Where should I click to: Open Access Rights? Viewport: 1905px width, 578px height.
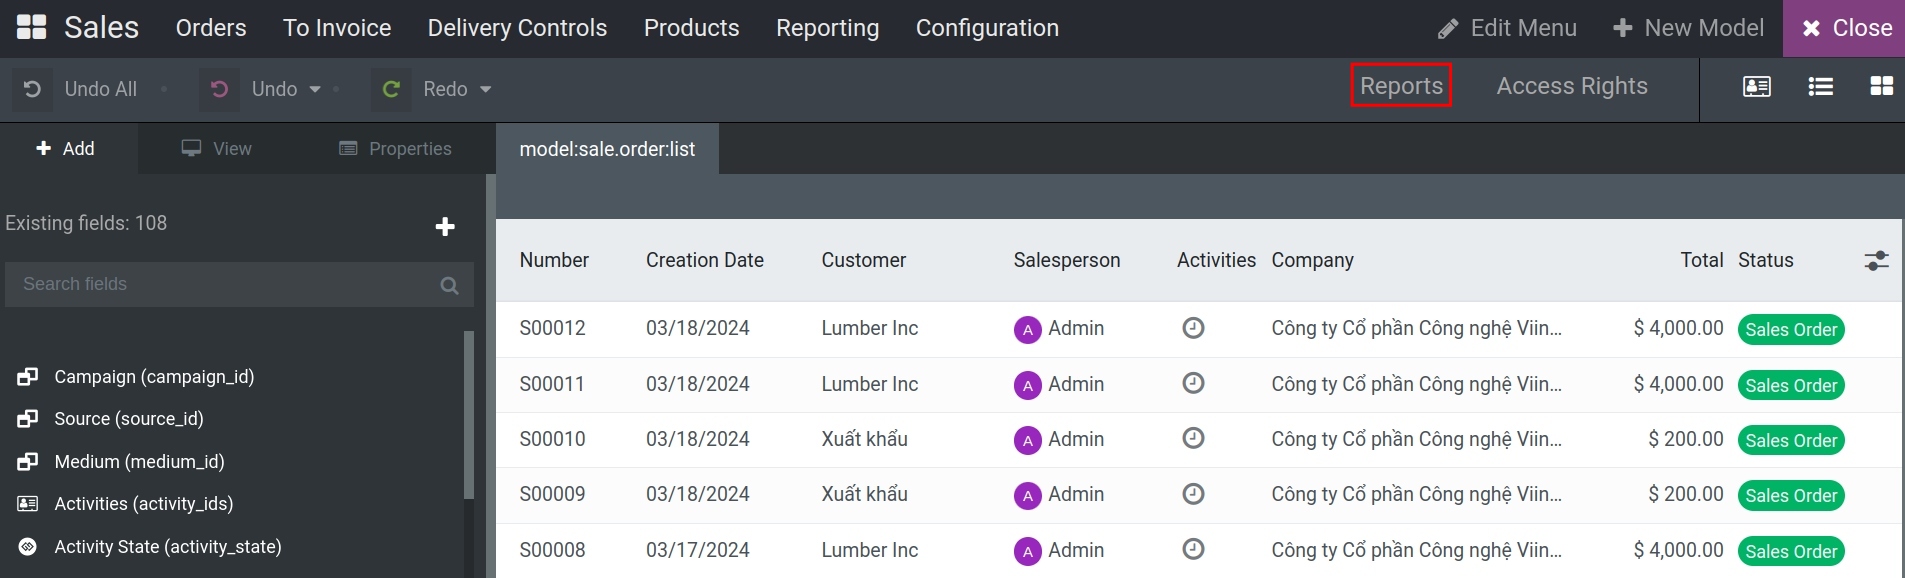coord(1572,86)
